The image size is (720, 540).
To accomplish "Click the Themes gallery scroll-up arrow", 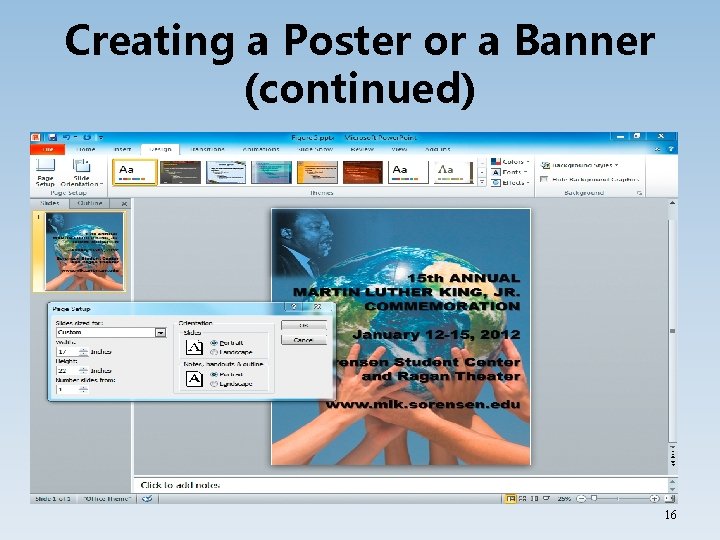I will [x=482, y=163].
